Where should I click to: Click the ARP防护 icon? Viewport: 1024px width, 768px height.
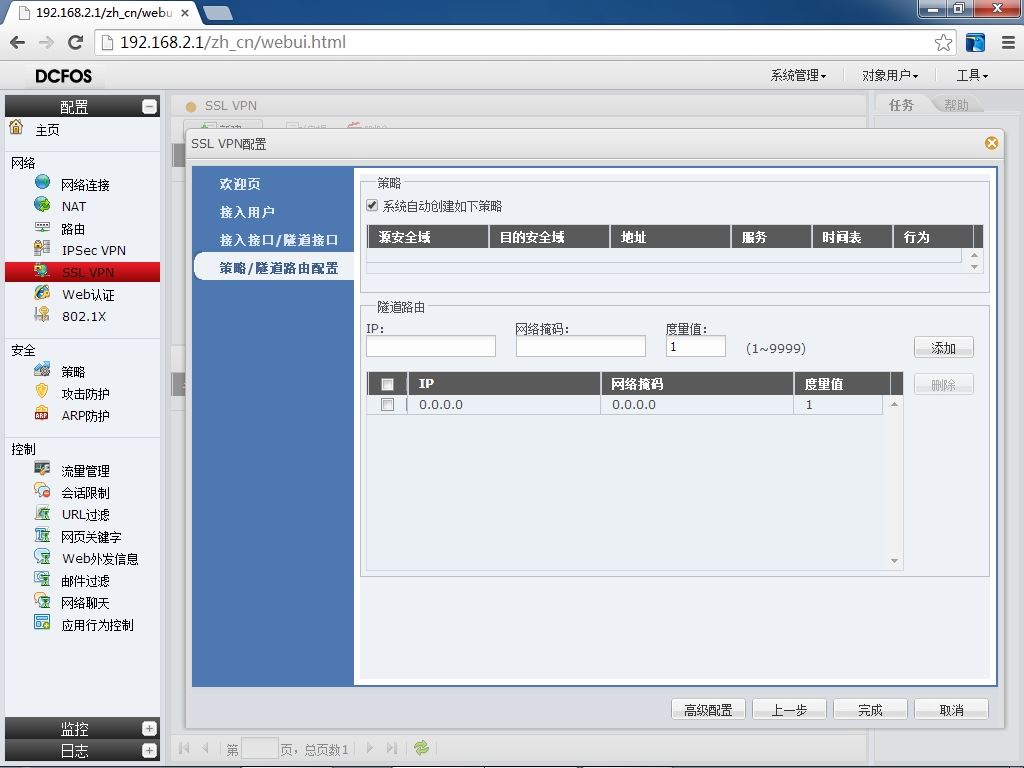tap(42, 414)
